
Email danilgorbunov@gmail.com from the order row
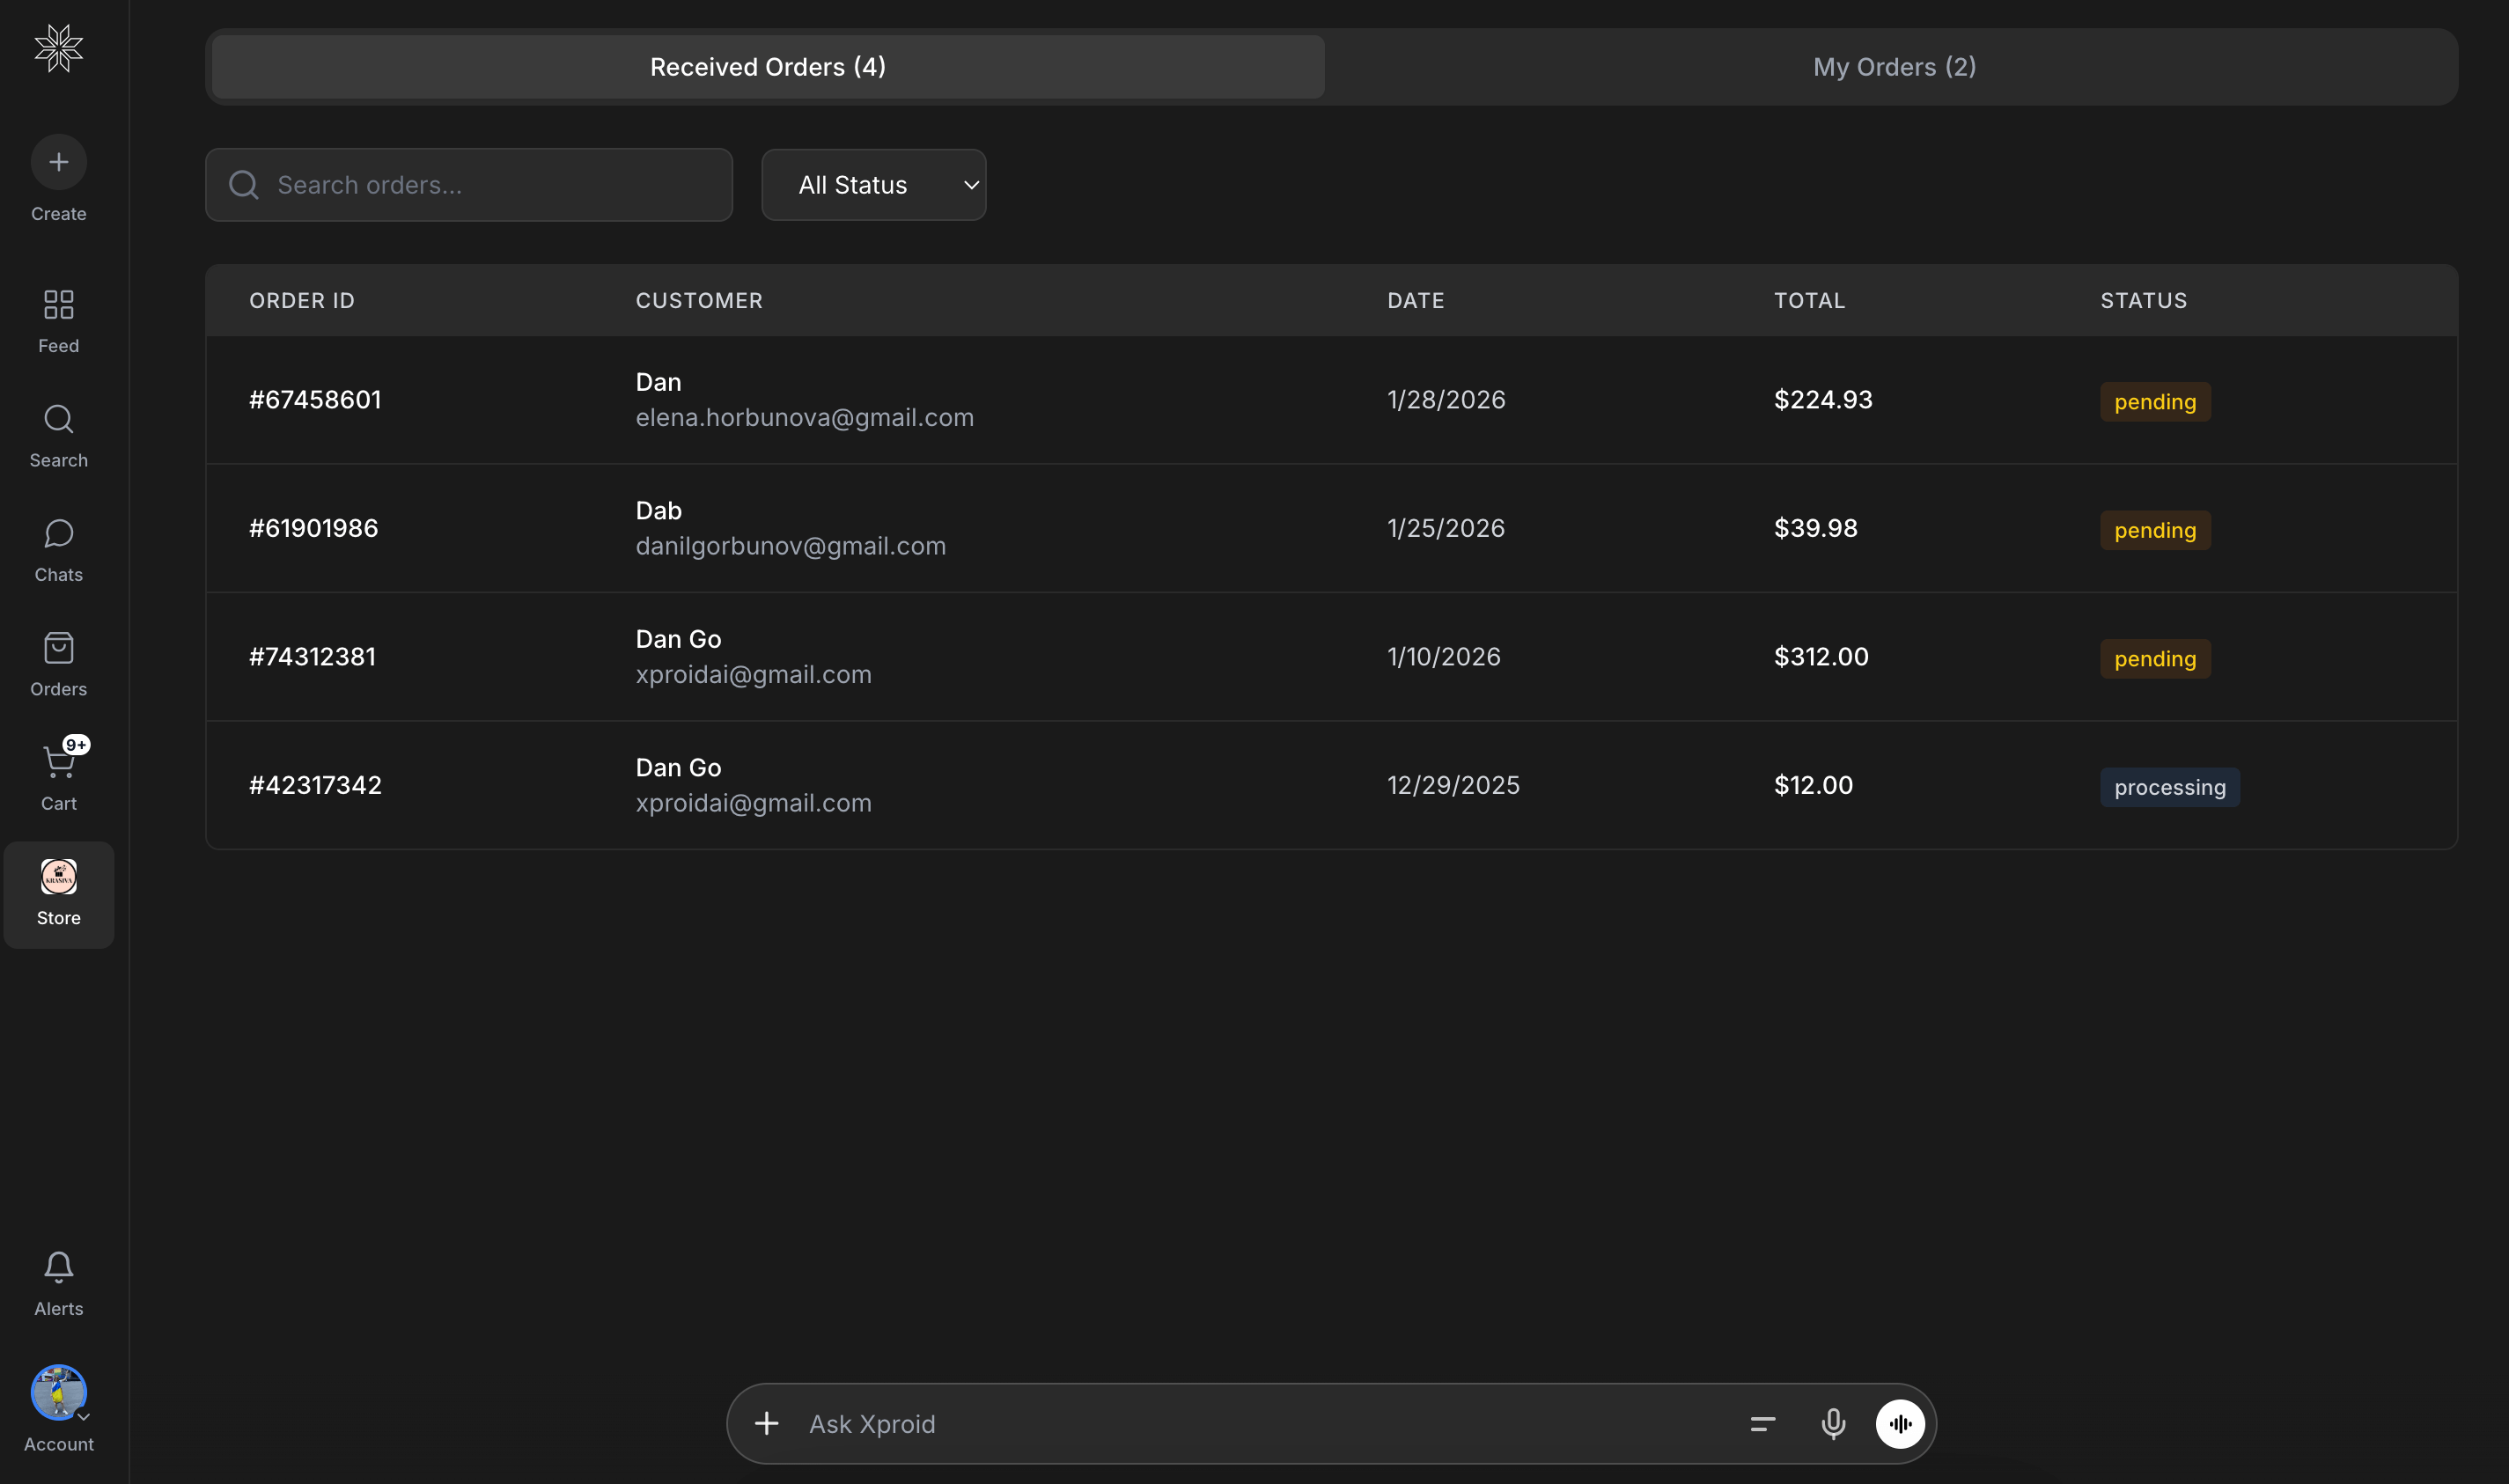click(x=790, y=546)
